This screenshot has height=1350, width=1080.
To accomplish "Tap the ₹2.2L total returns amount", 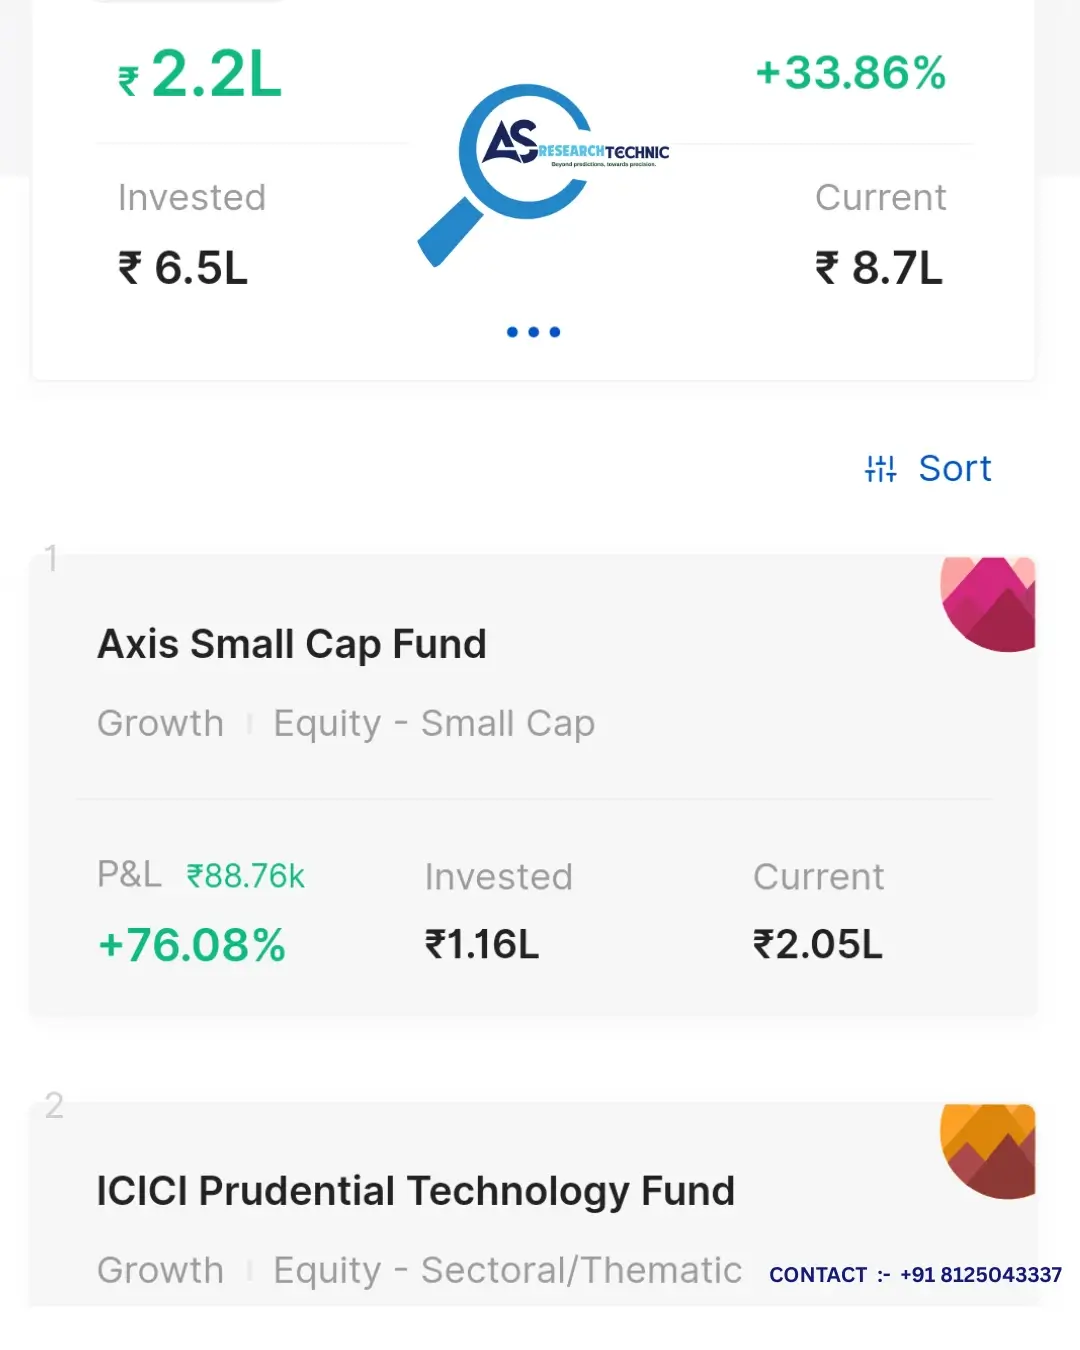I will point(200,75).
